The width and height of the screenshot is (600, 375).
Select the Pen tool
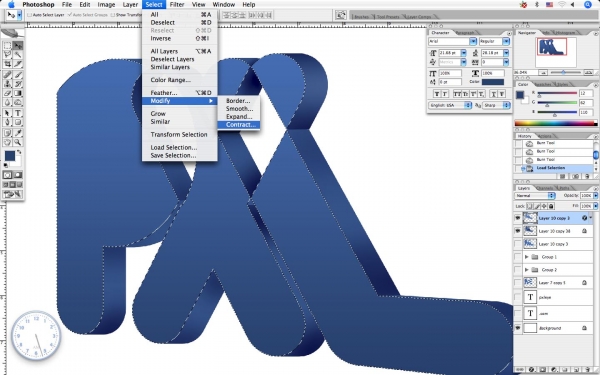coord(7,122)
